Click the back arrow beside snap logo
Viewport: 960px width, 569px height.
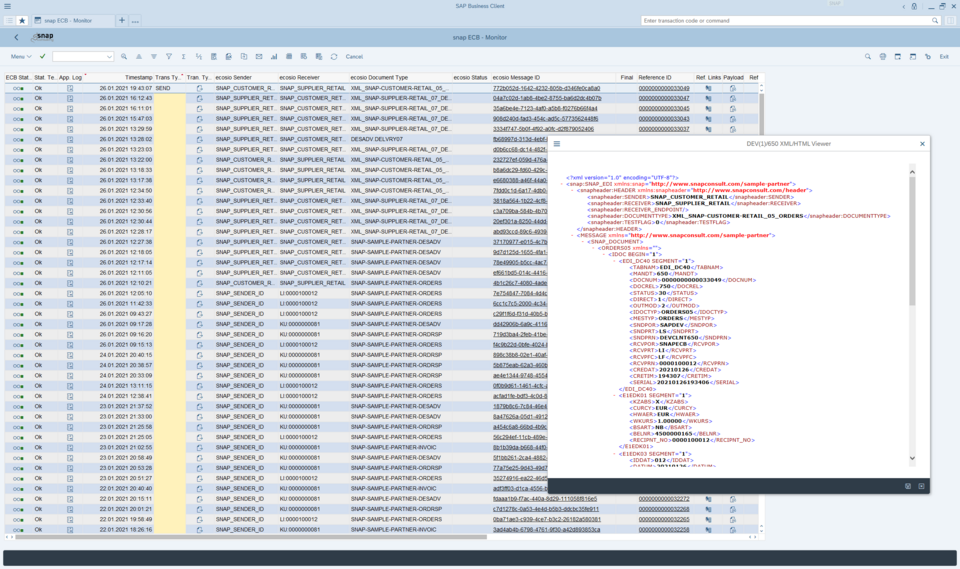pyautogui.click(x=17, y=37)
